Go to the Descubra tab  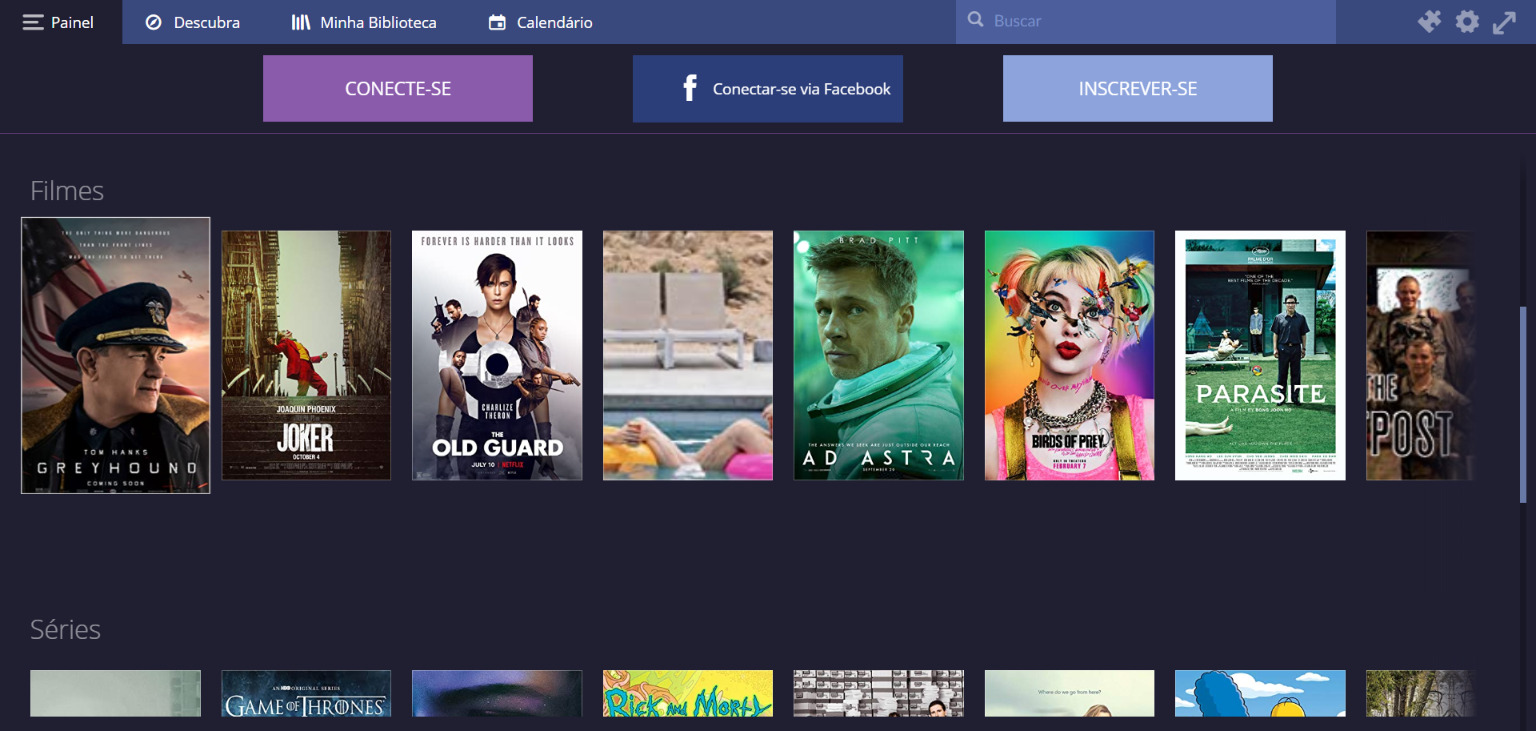pyautogui.click(x=193, y=22)
